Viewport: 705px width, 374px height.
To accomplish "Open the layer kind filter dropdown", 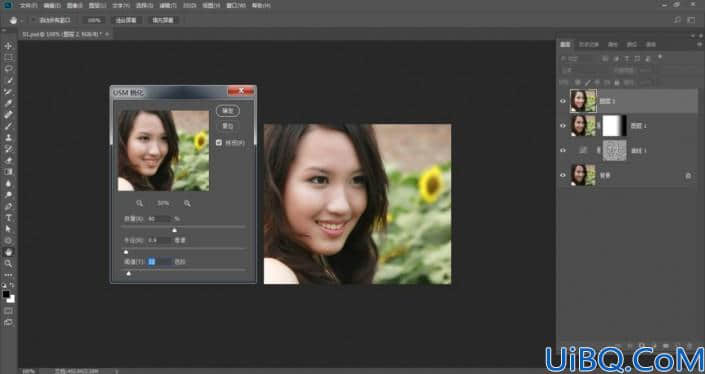I will click(x=579, y=59).
